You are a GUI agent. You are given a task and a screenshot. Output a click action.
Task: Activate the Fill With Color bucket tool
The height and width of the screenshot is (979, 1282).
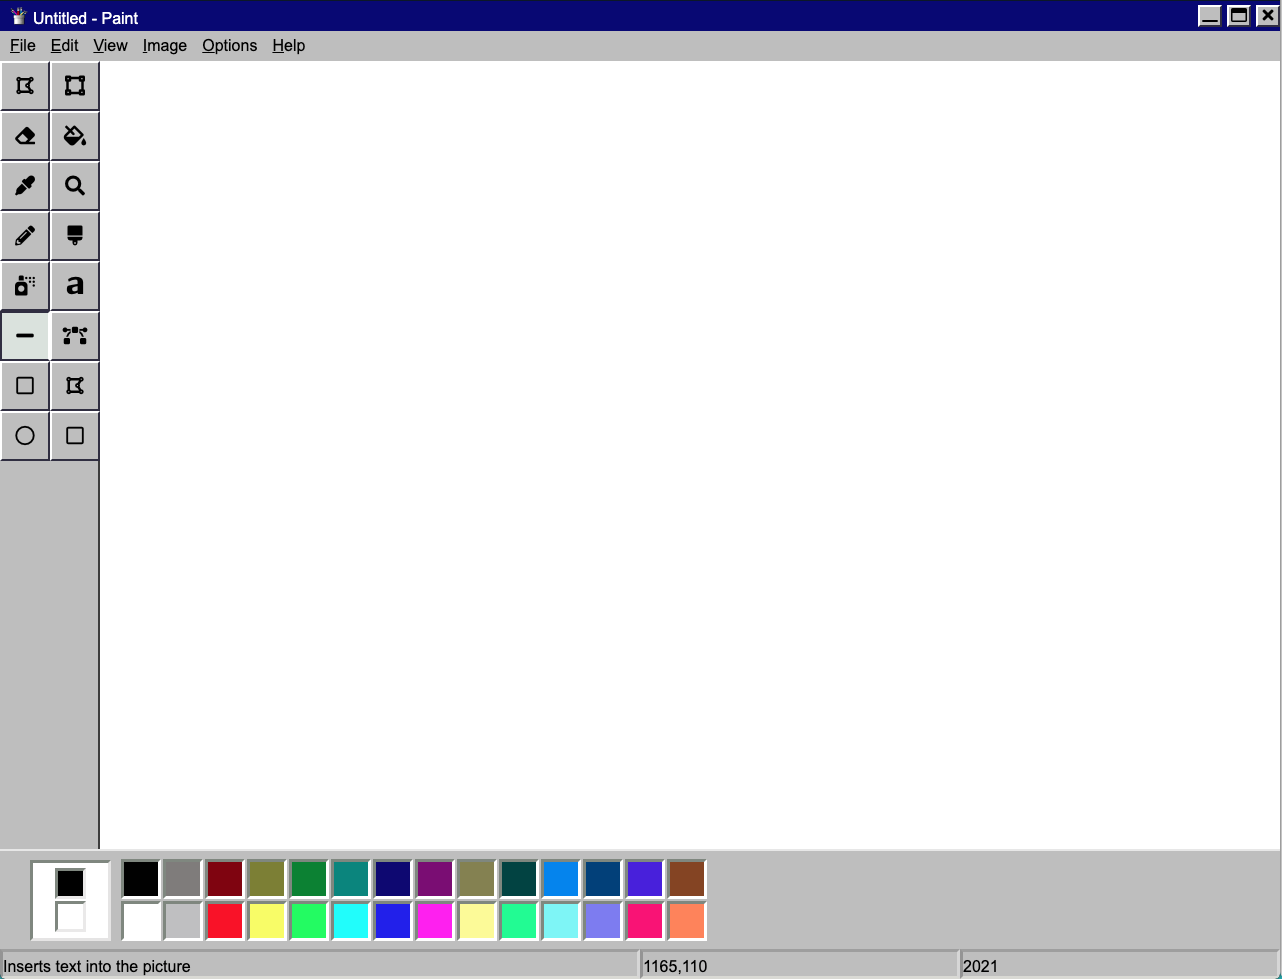(x=75, y=136)
